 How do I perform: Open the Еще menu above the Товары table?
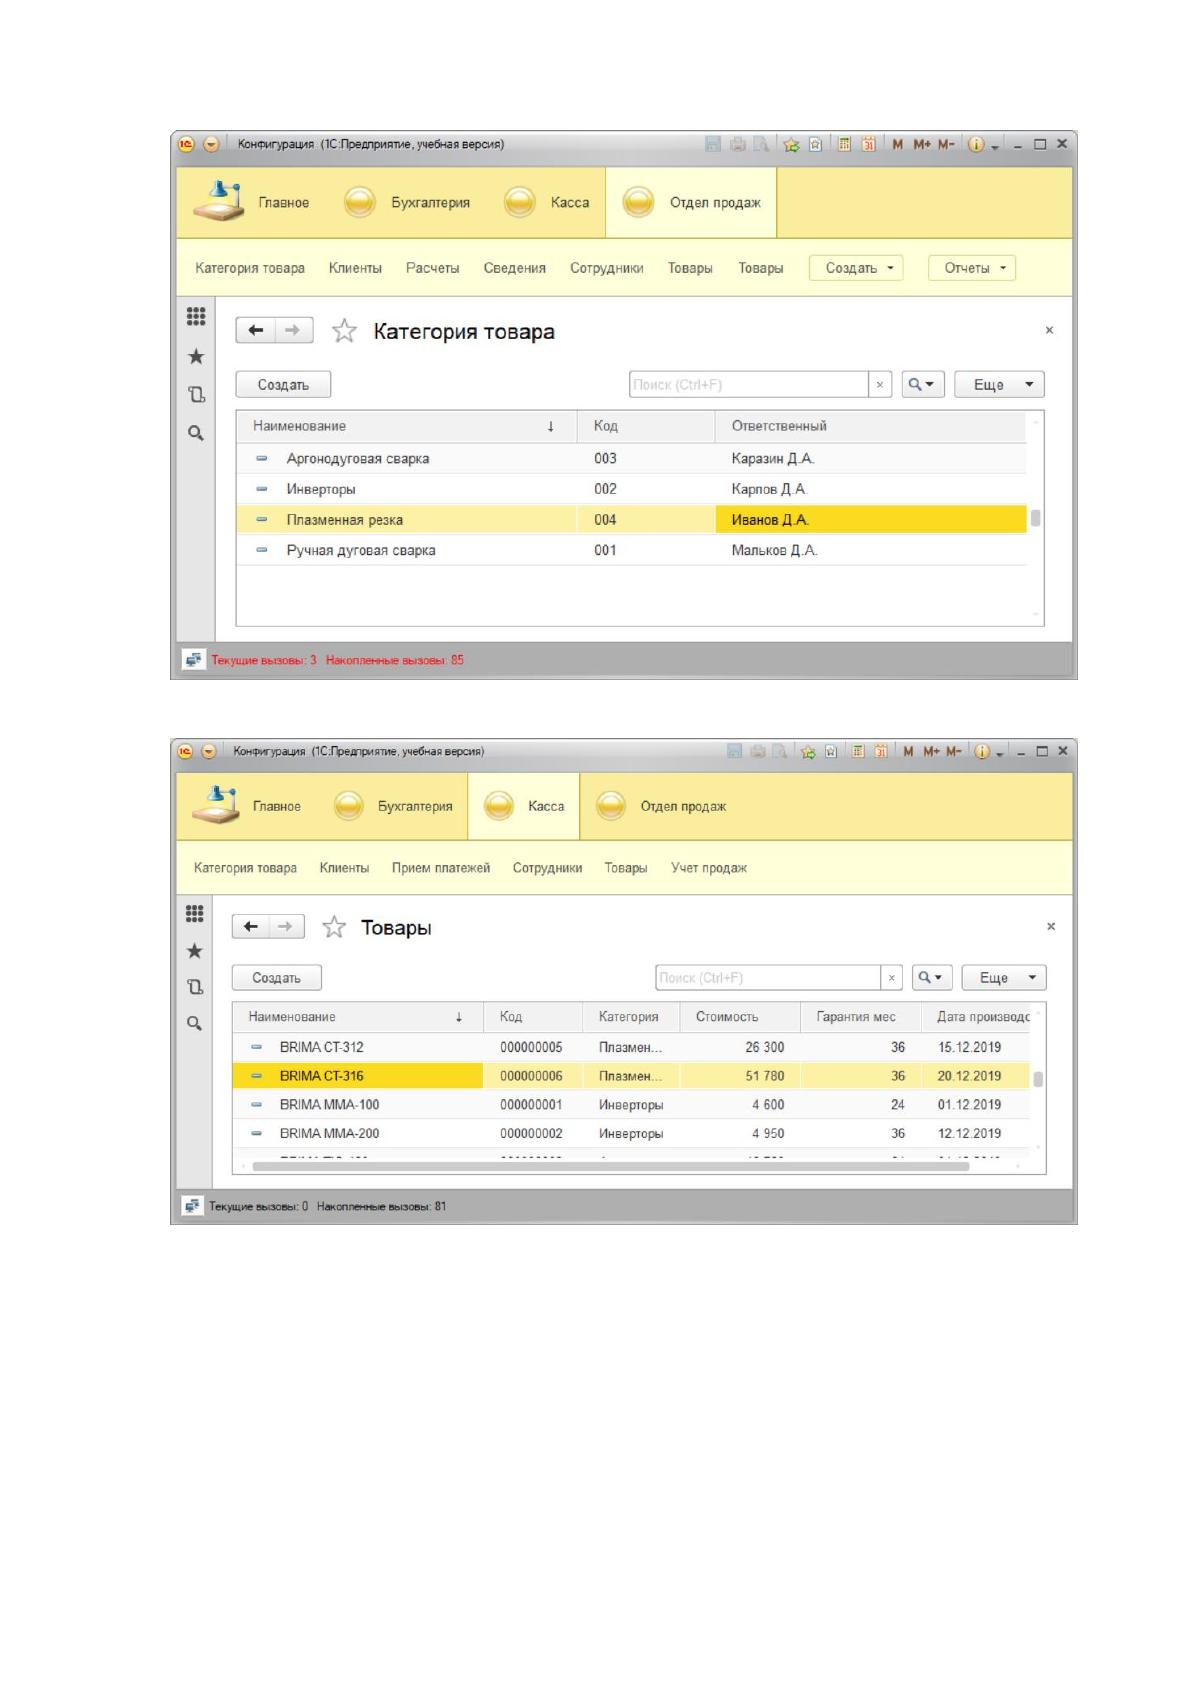[1004, 978]
